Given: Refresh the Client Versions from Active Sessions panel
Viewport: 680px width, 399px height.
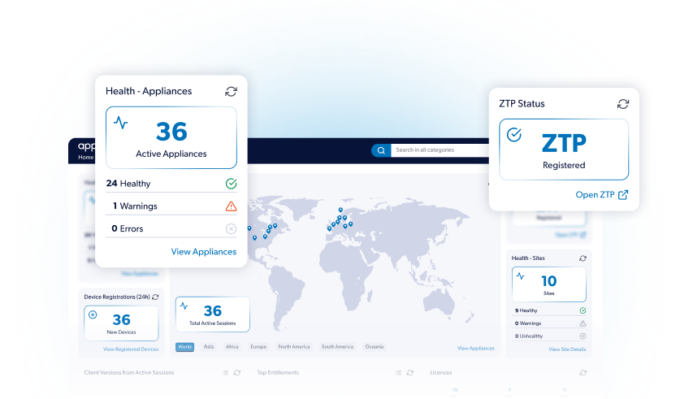Looking at the screenshot, I should click(237, 373).
